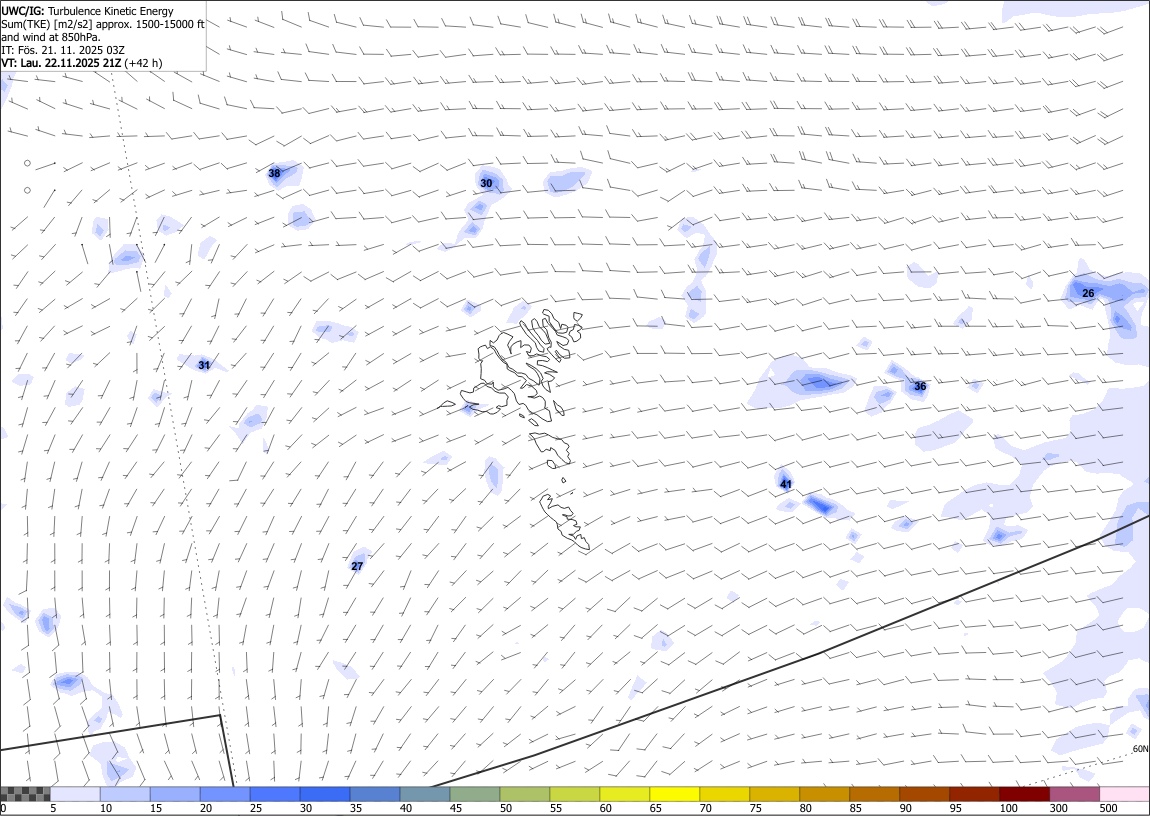Click the 80–85 orange legend swatch
This screenshot has height=816, width=1150.
[x=824, y=794]
